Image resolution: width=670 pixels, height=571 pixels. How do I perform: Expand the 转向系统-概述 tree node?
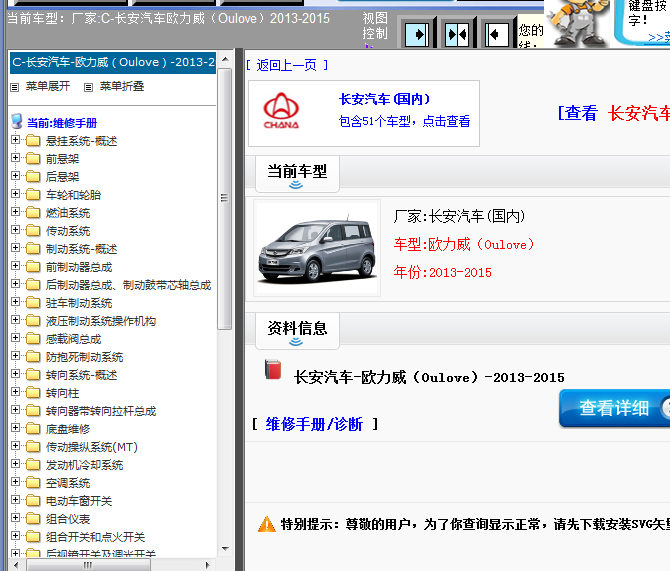click(15, 374)
